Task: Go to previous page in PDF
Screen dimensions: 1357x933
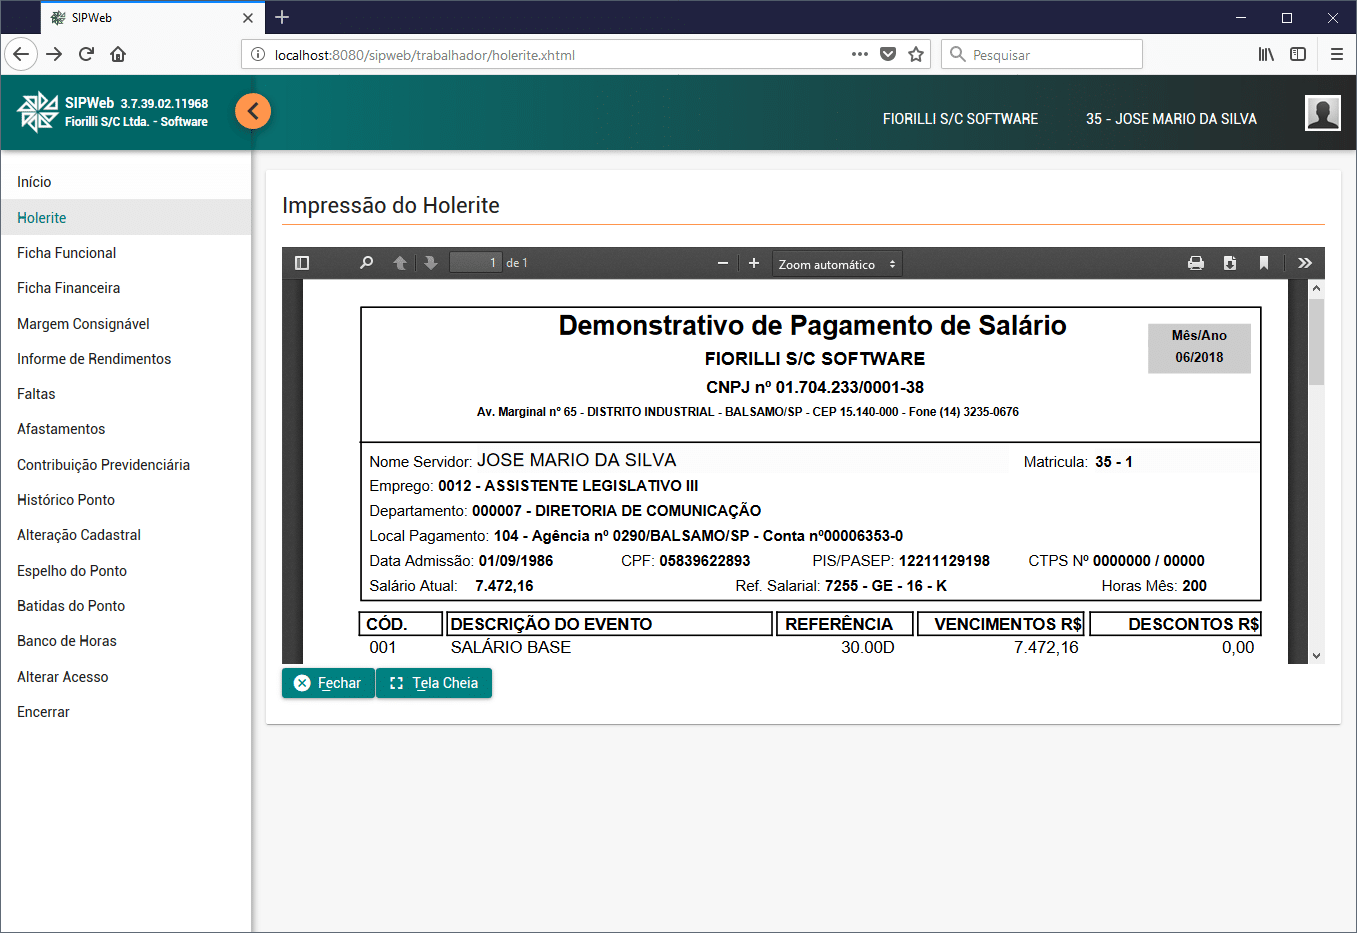Action: [x=400, y=263]
